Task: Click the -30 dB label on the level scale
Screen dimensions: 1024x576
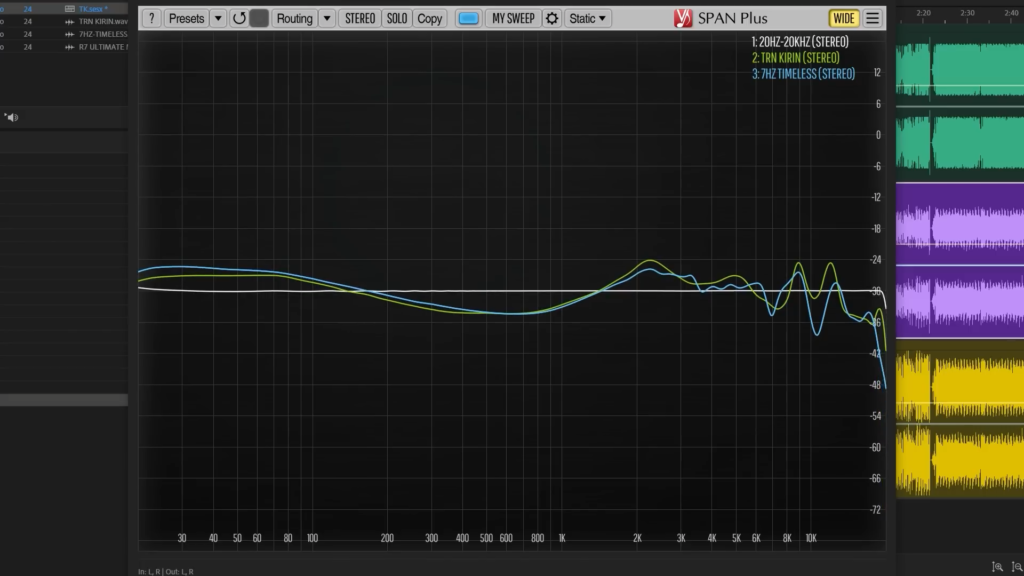Action: (876, 291)
